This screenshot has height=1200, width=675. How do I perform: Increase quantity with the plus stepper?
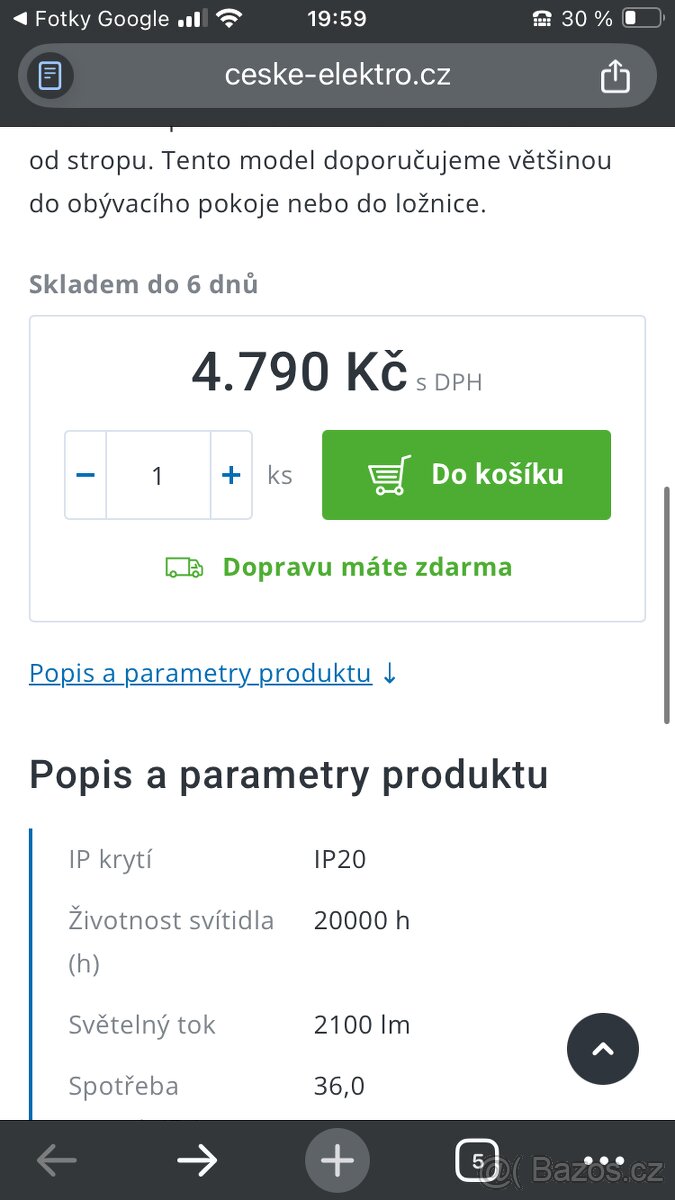[x=231, y=474]
